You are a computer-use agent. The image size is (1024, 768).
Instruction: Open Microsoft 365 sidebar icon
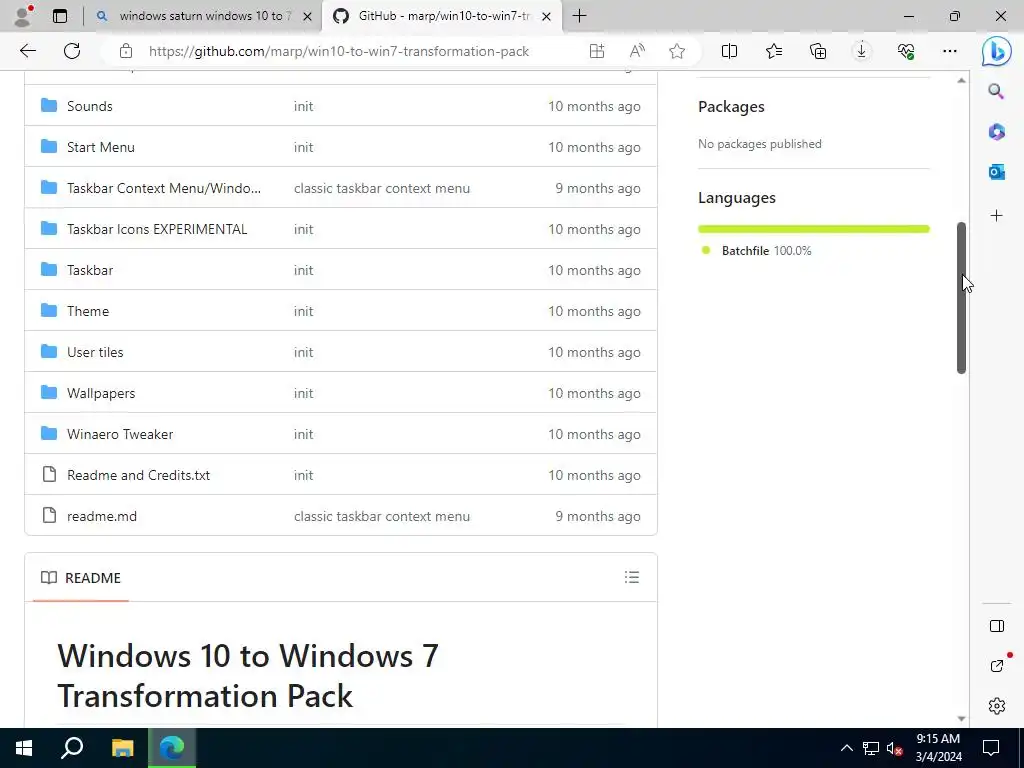click(x=996, y=131)
